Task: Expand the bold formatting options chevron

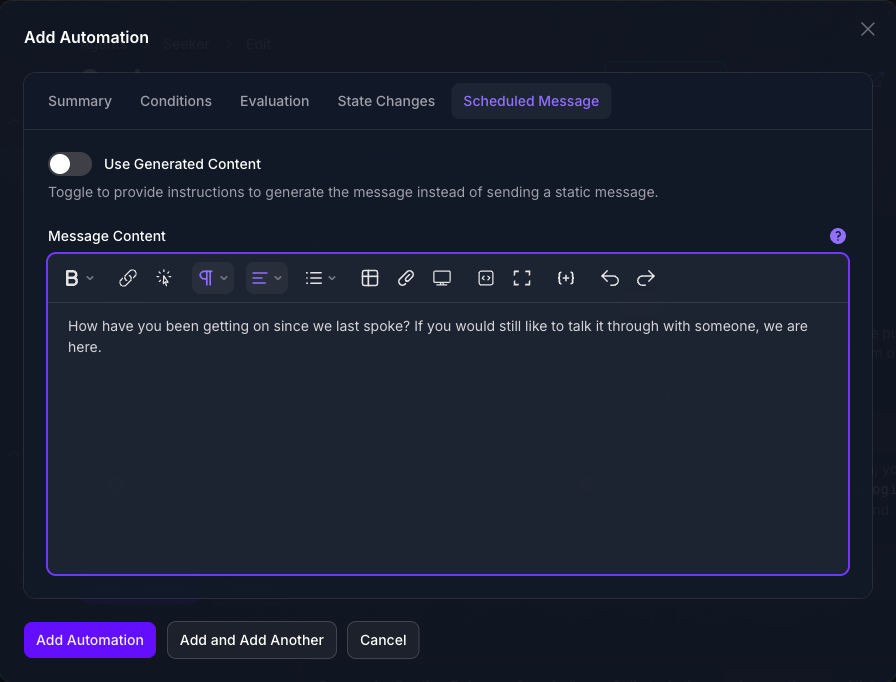Action: (x=90, y=278)
